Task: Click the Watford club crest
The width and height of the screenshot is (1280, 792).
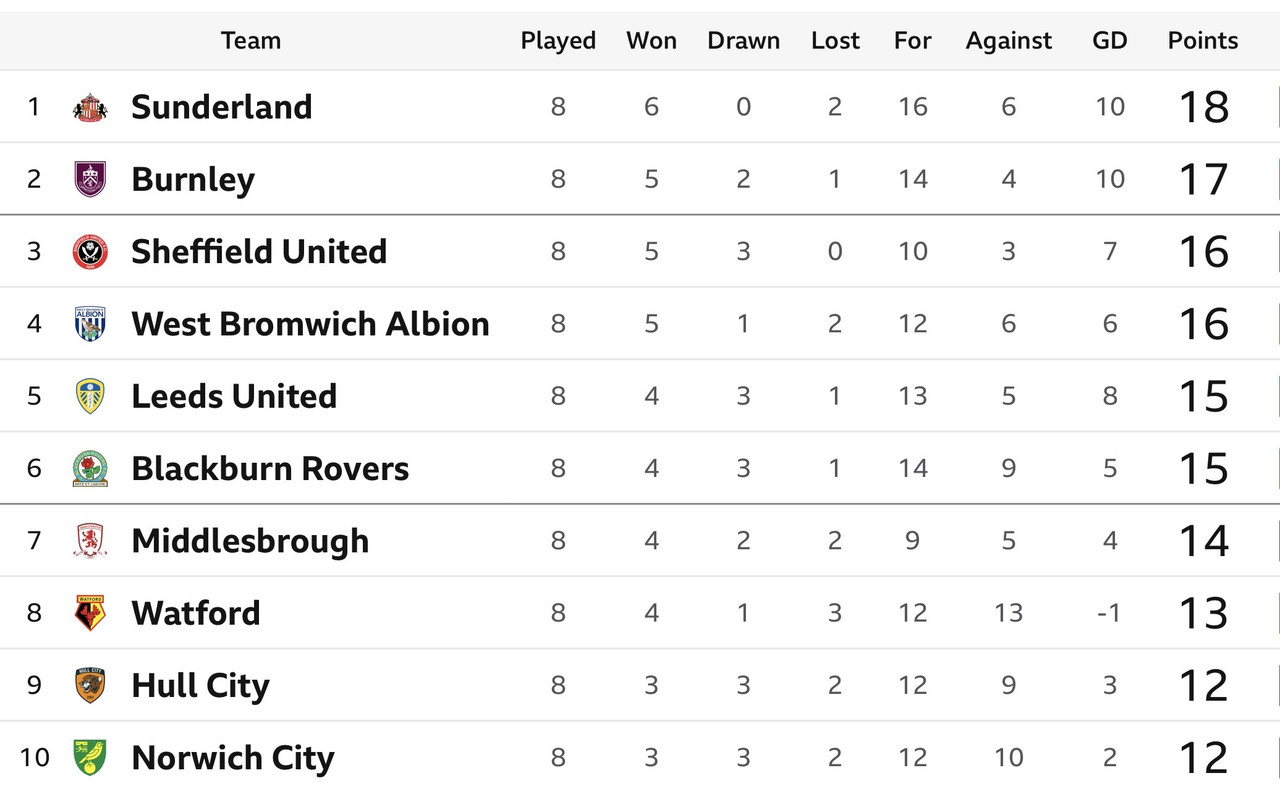Action: (x=90, y=613)
